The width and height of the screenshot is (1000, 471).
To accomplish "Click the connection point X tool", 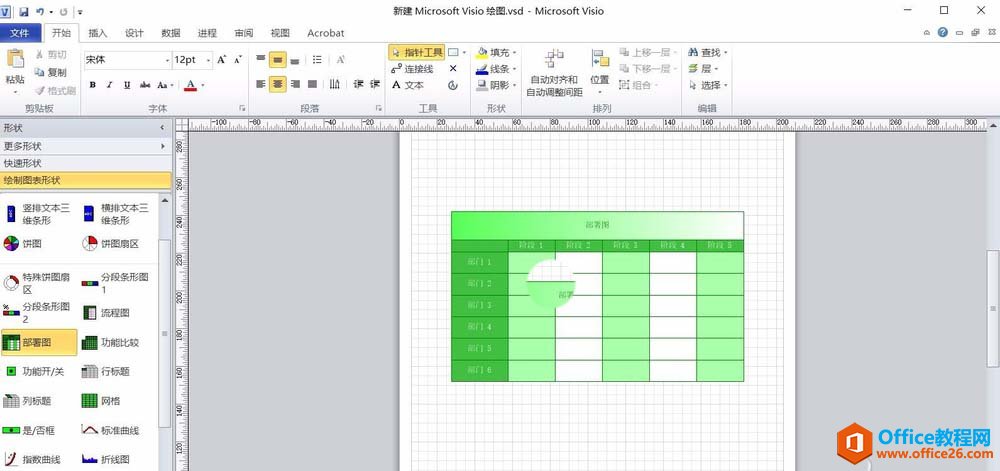I will click(453, 68).
